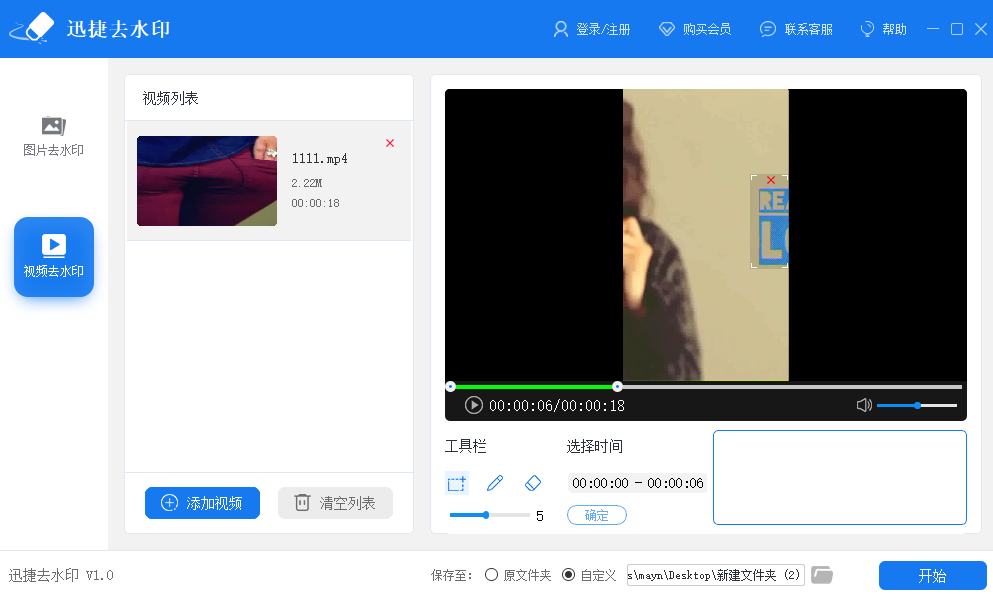Delete the watermark selection box with red X
This screenshot has height=598, width=993.
click(x=771, y=181)
